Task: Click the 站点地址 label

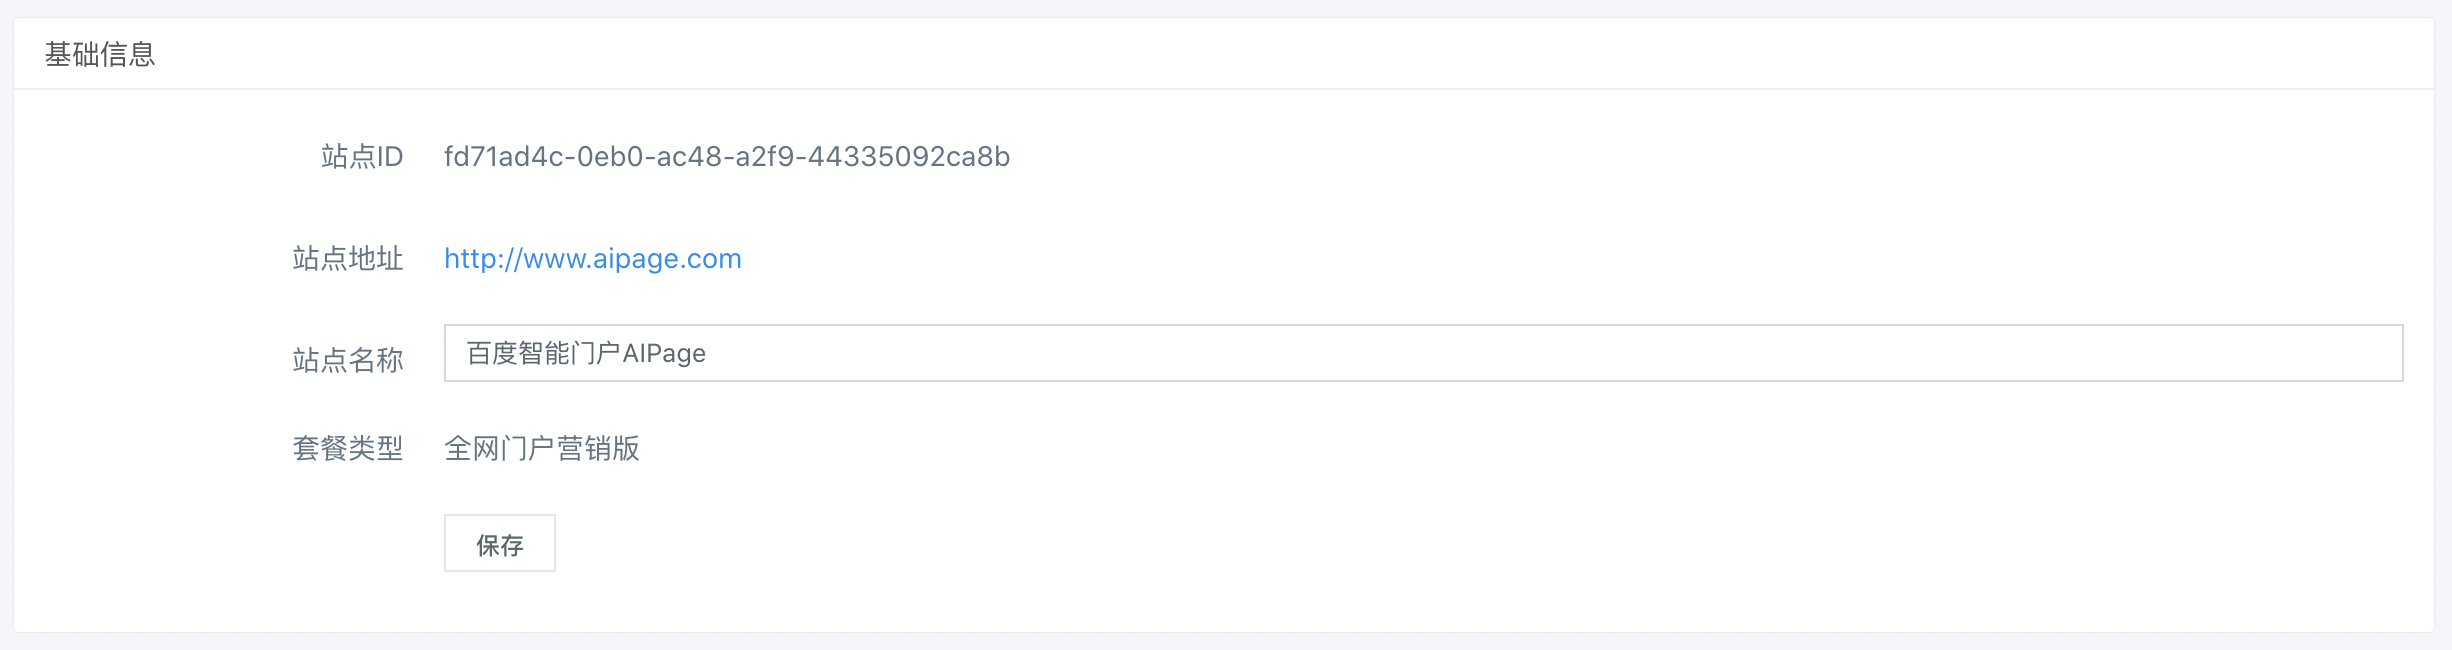Action: tap(348, 258)
